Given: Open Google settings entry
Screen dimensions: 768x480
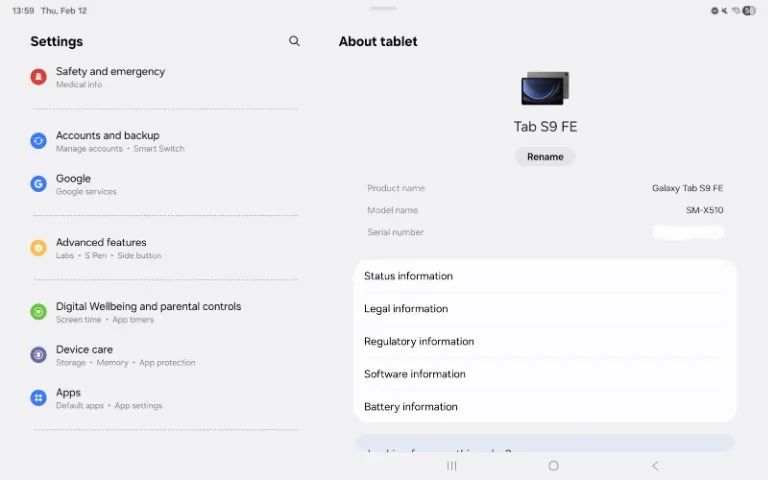Looking at the screenshot, I should [x=165, y=184].
